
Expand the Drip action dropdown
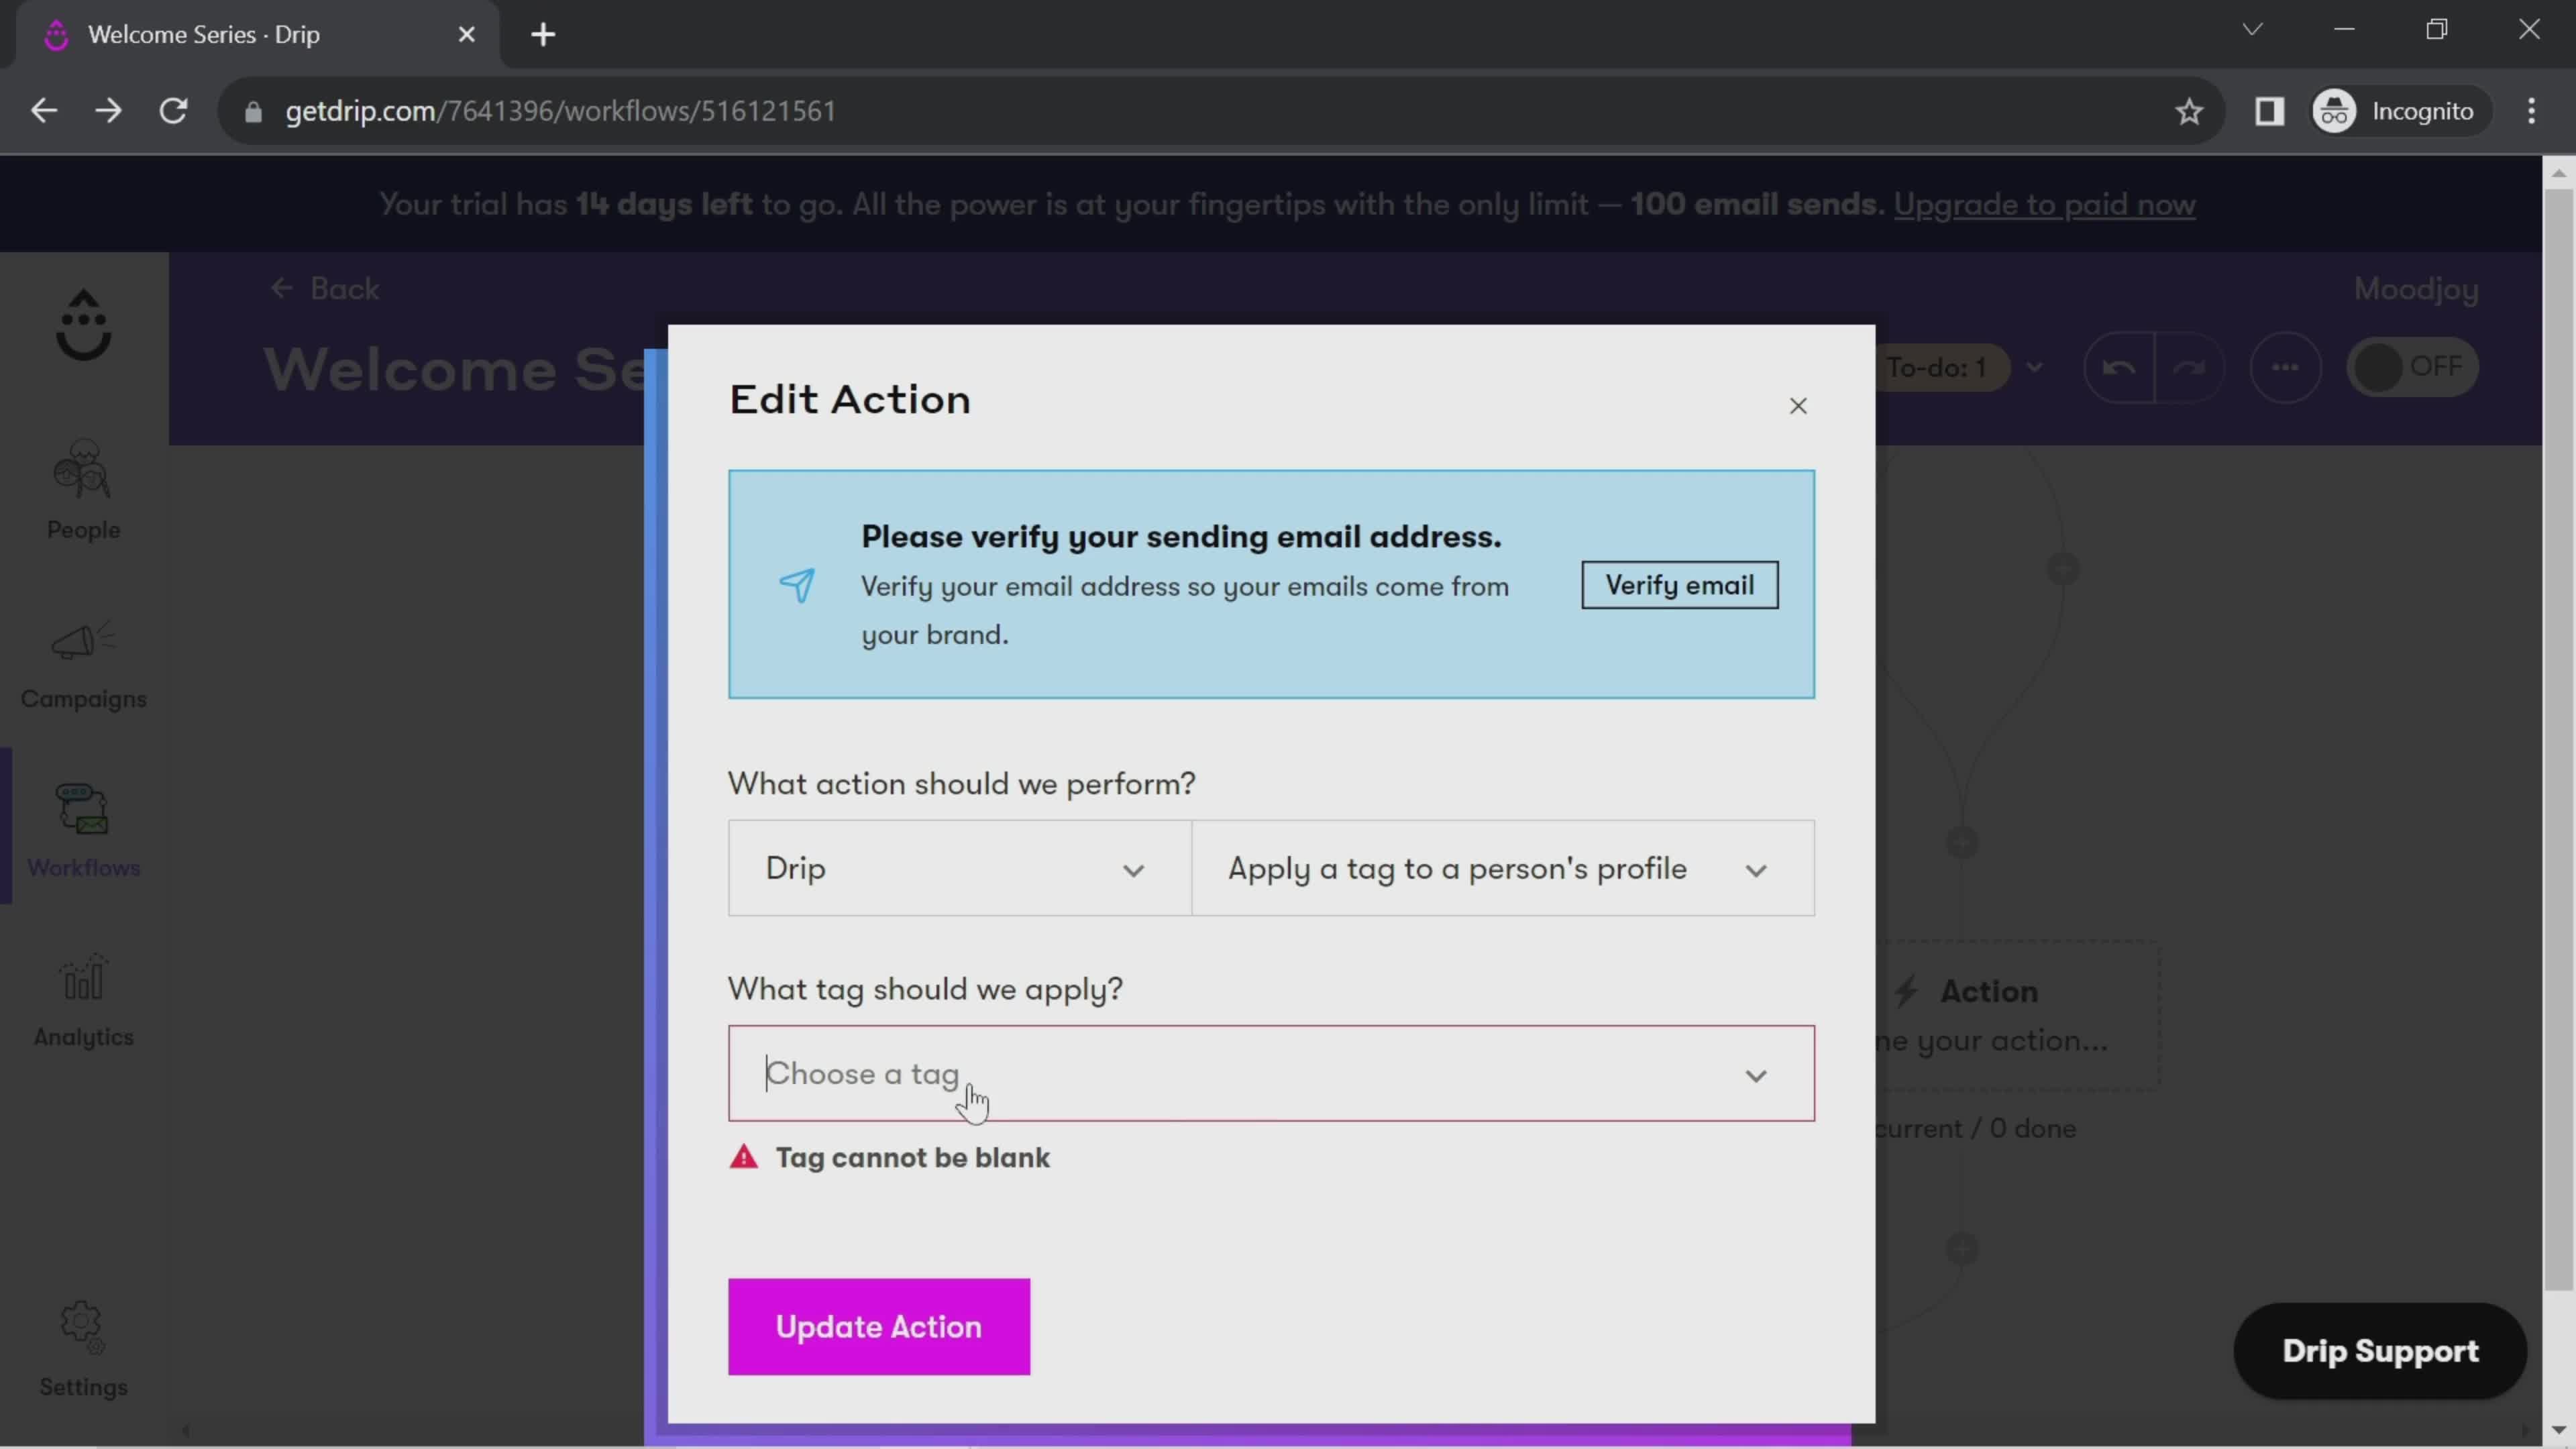[x=955, y=867]
